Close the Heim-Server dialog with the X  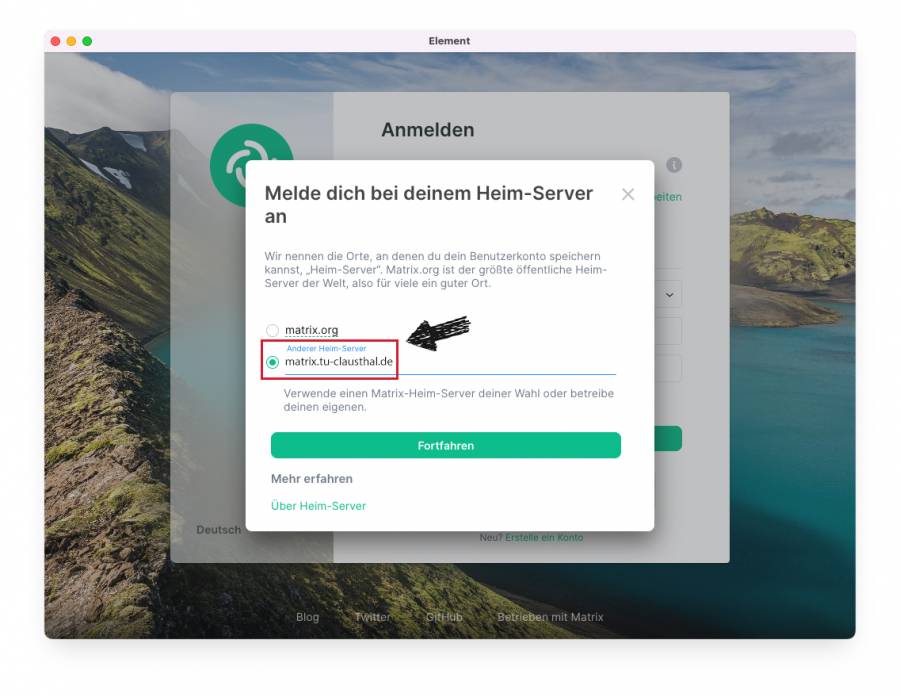628,195
